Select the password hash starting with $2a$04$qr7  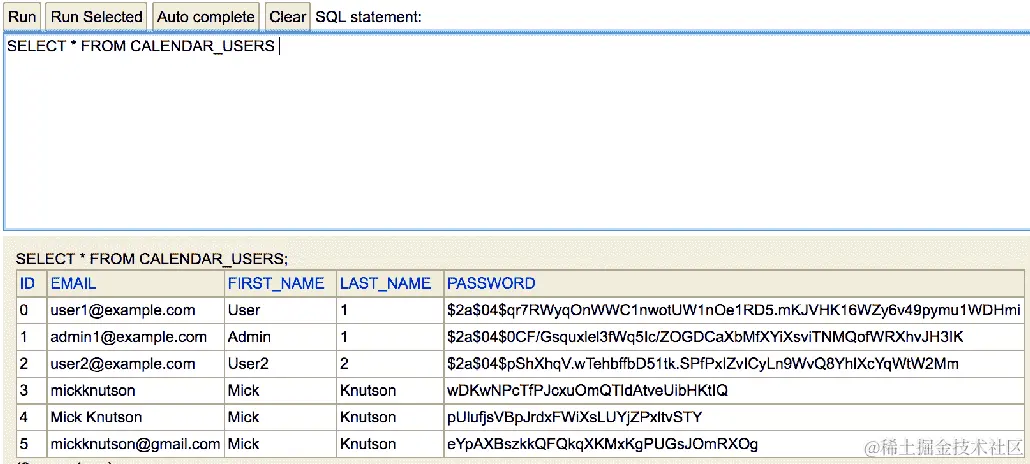click(733, 310)
